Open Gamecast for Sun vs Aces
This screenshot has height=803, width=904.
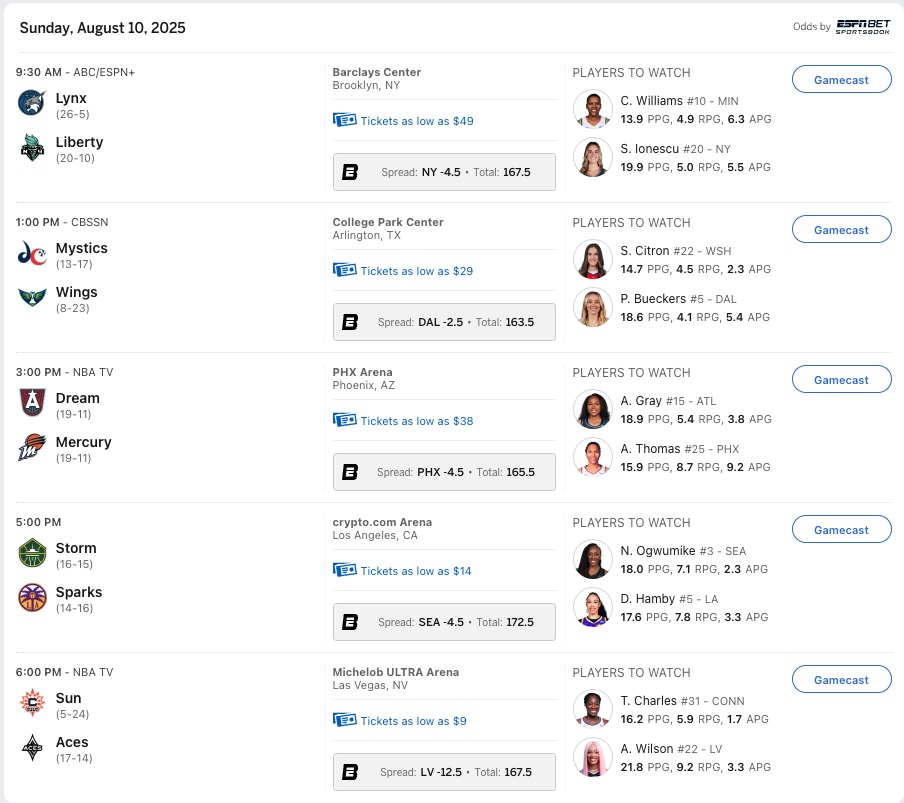pos(841,680)
